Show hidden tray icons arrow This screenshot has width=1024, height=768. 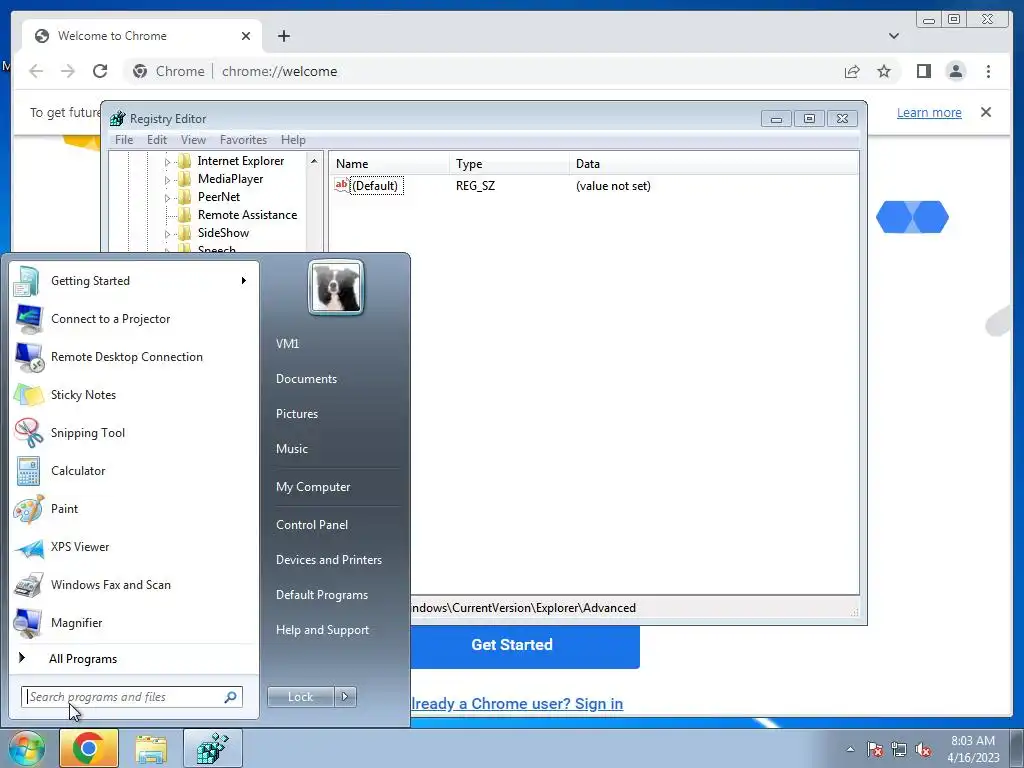[850, 749]
